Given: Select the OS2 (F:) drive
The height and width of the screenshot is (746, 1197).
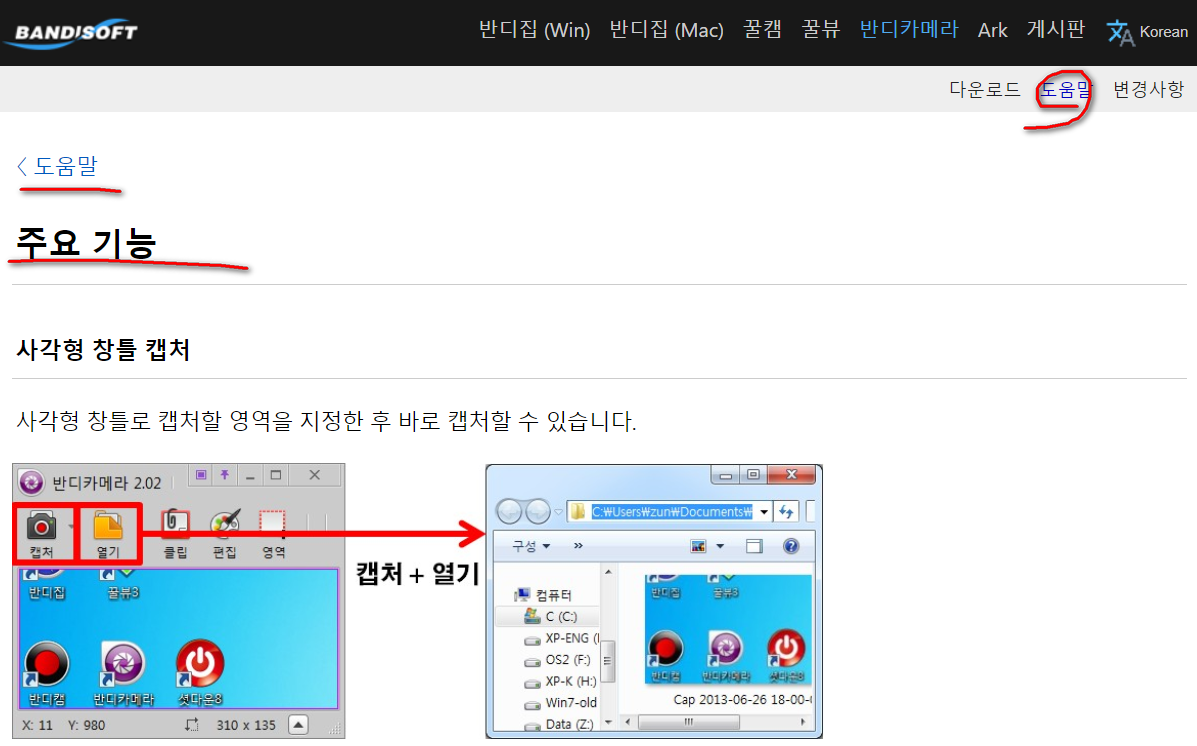Looking at the screenshot, I should click(x=557, y=659).
